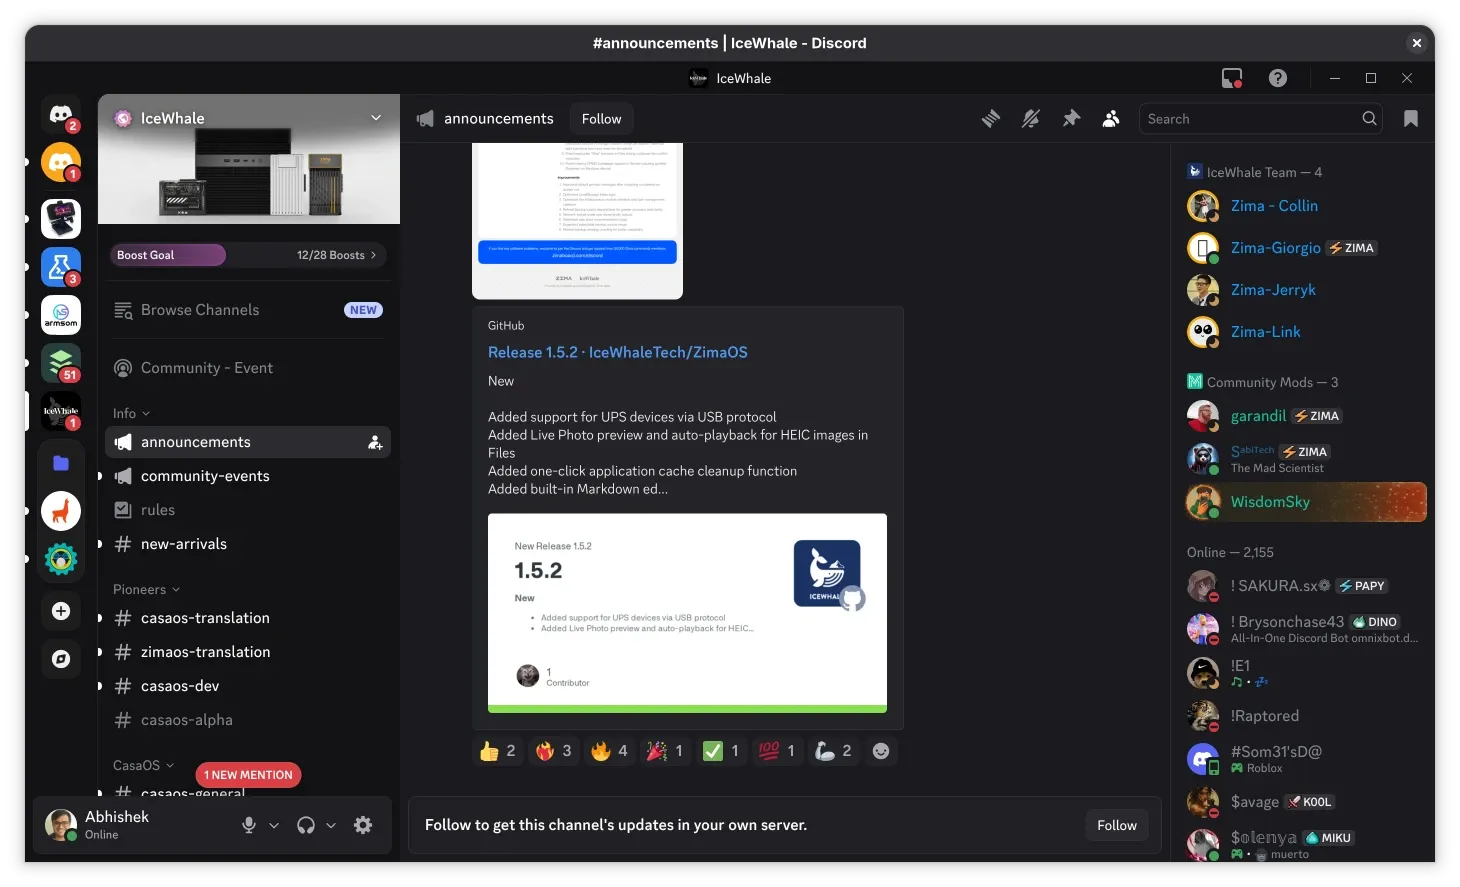Image resolution: width=1460 pixels, height=887 pixels.
Task: Switch to the rules channel
Action: point(158,510)
